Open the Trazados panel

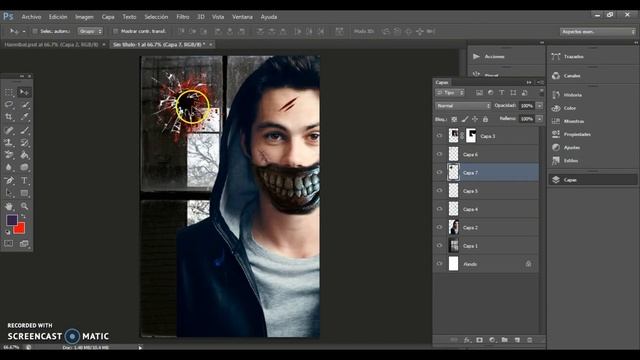coord(574,57)
